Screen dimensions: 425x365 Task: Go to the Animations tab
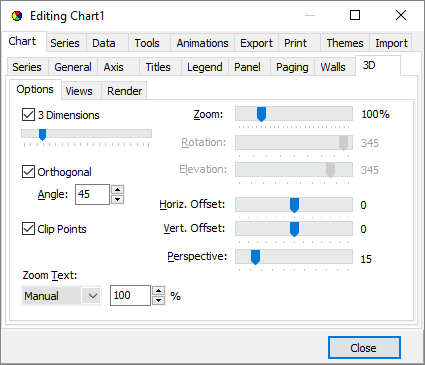tap(202, 43)
